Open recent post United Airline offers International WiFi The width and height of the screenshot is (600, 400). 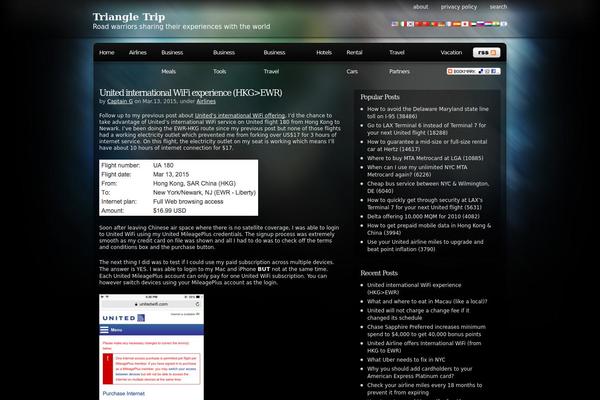(x=424, y=347)
